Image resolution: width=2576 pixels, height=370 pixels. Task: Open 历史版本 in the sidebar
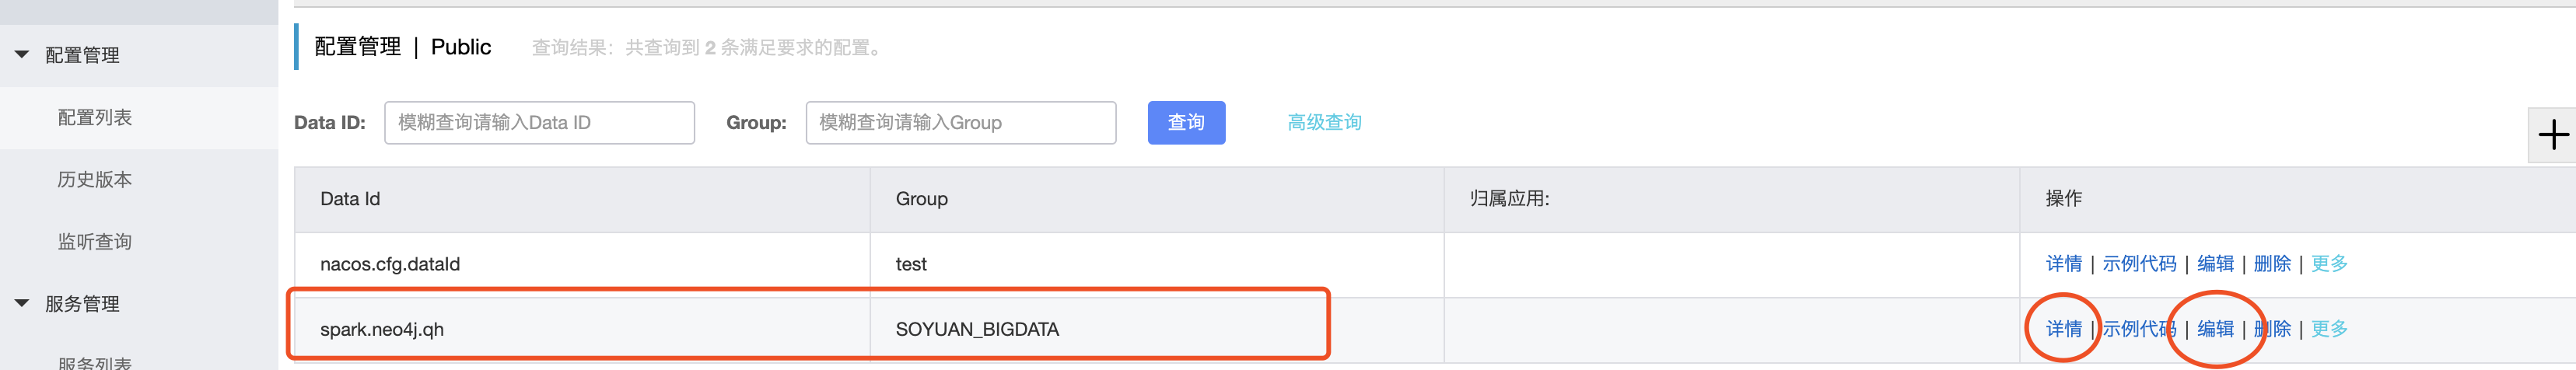(x=95, y=179)
